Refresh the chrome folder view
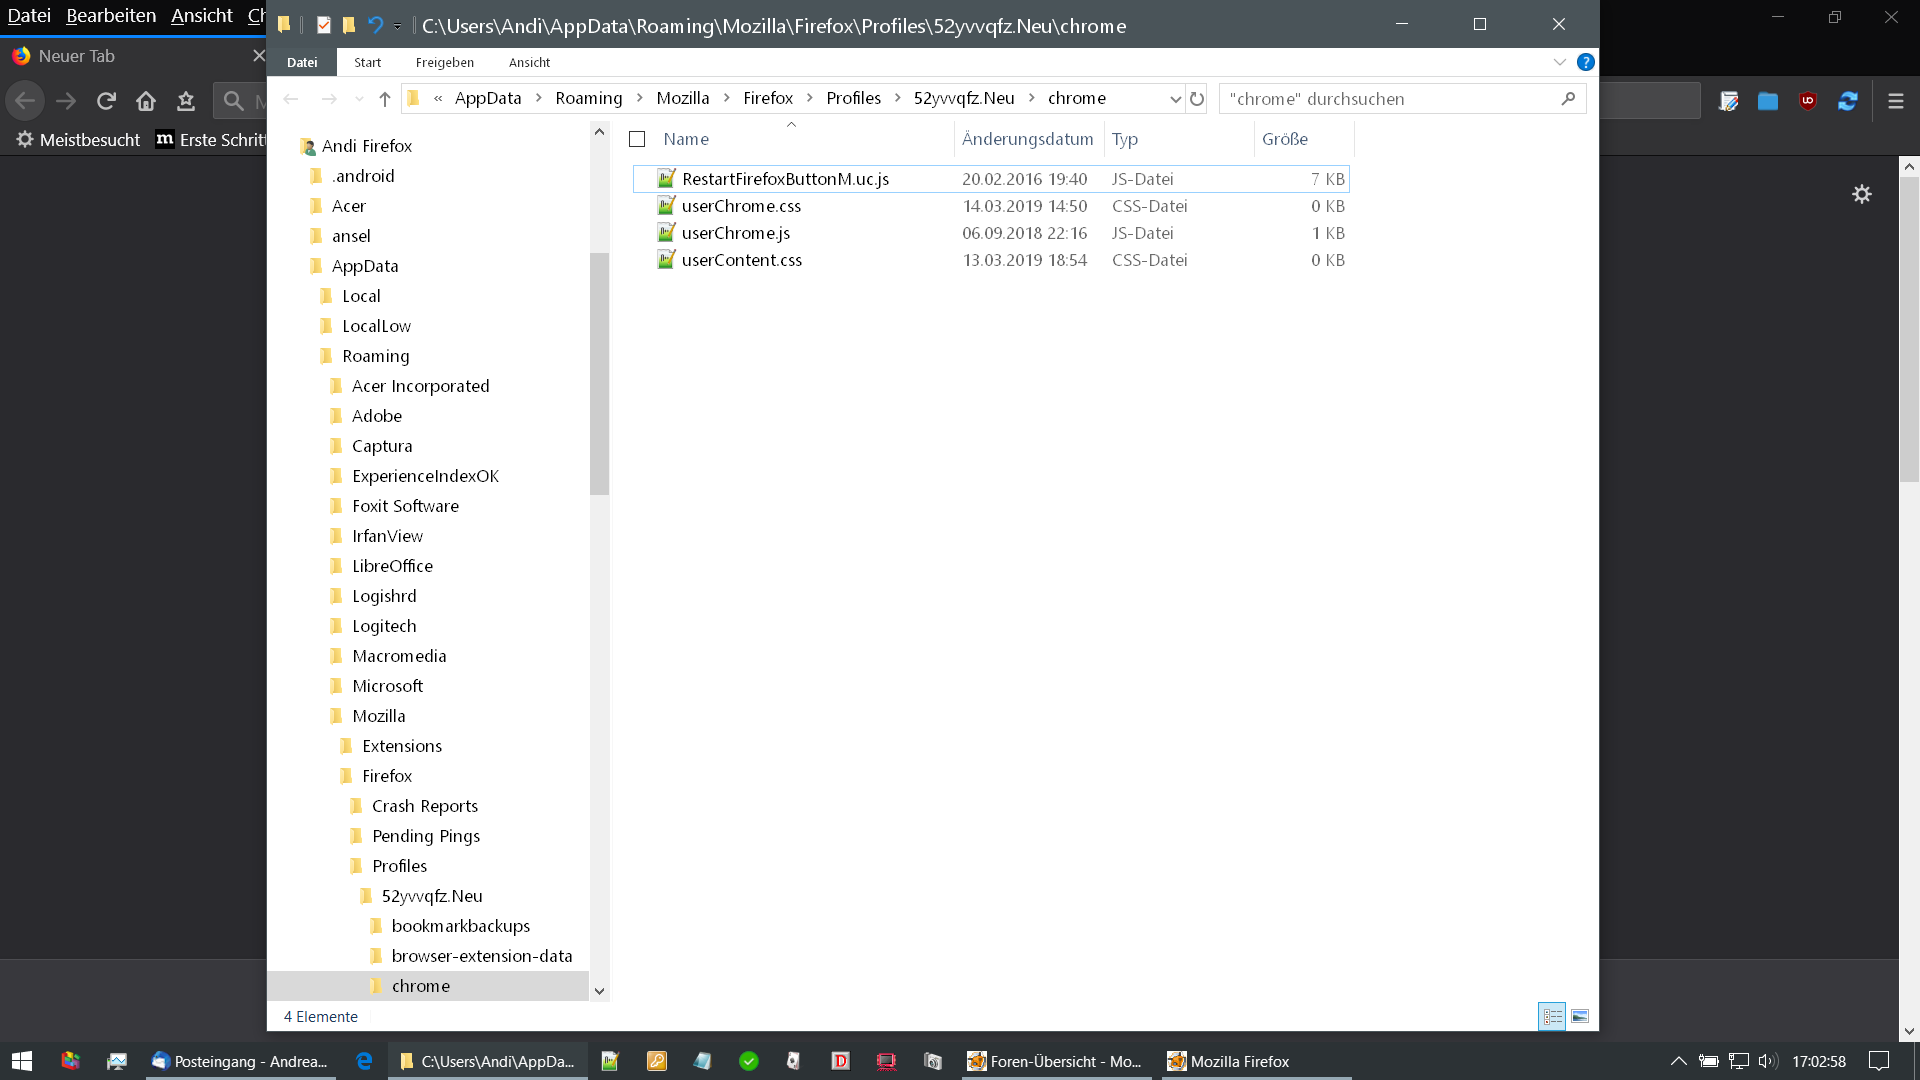This screenshot has height=1080, width=1920. click(1197, 99)
